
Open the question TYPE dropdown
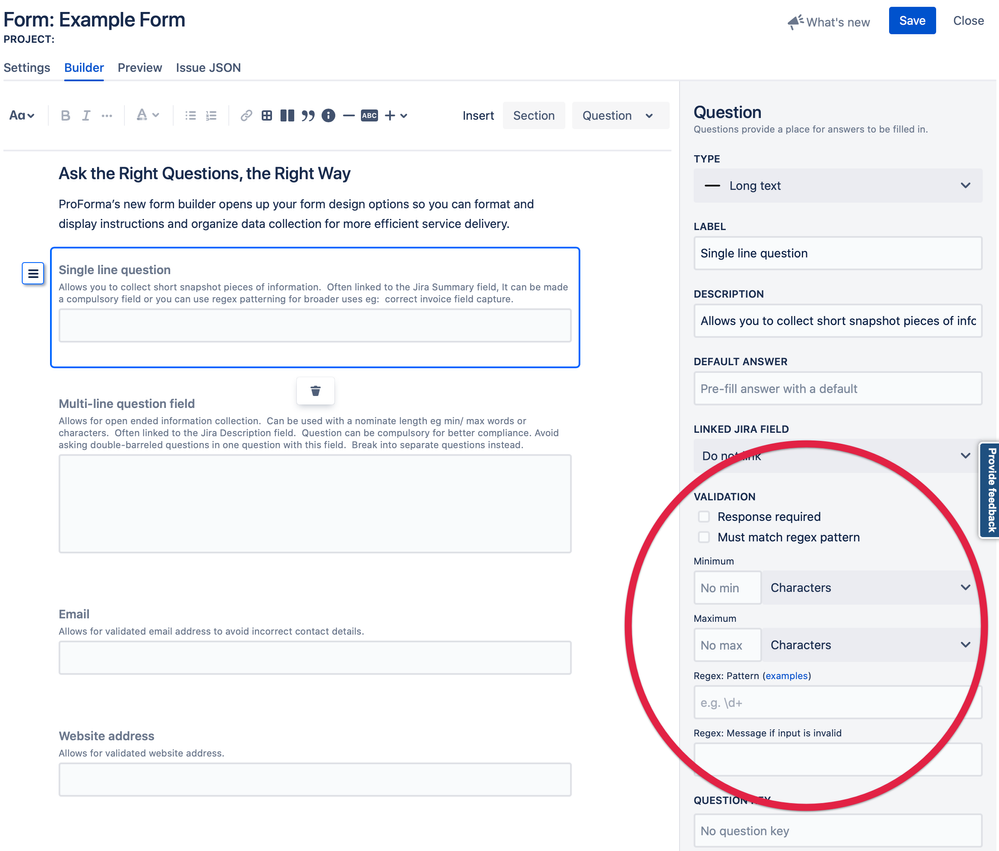[x=837, y=185]
